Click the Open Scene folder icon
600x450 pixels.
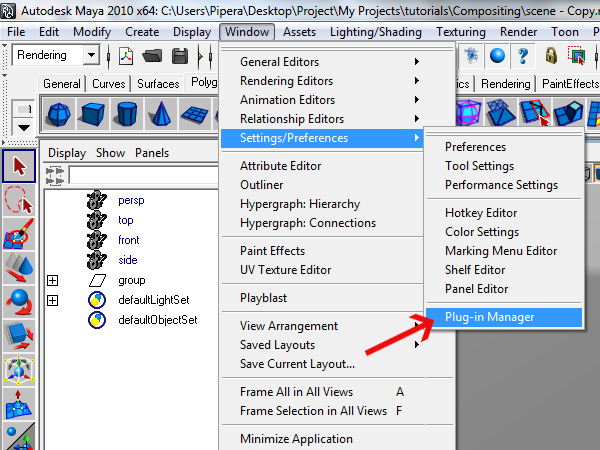pyautogui.click(x=152, y=56)
